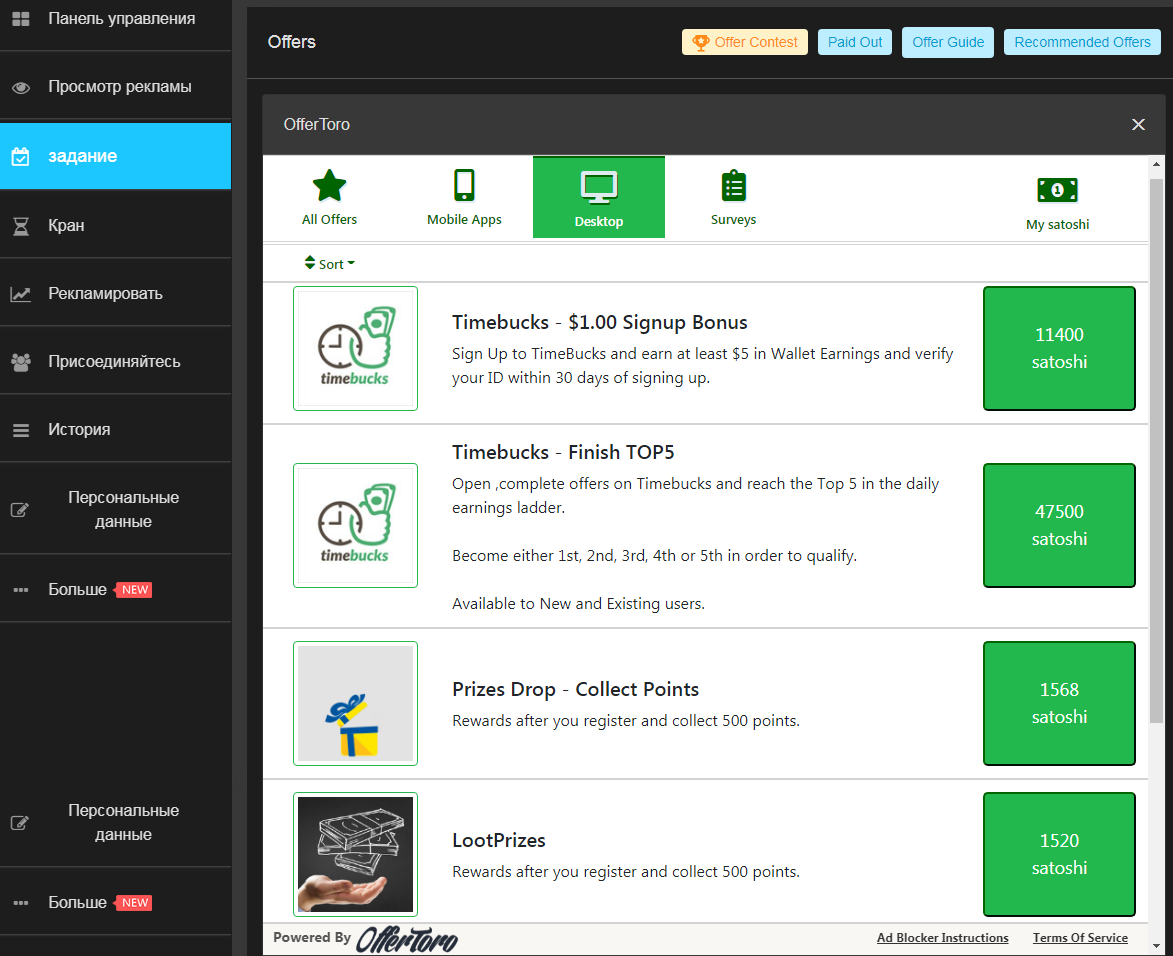This screenshot has width=1173, height=956.
Task: Click Timebucks Finish TOP5 thumbnail
Action: [x=355, y=525]
